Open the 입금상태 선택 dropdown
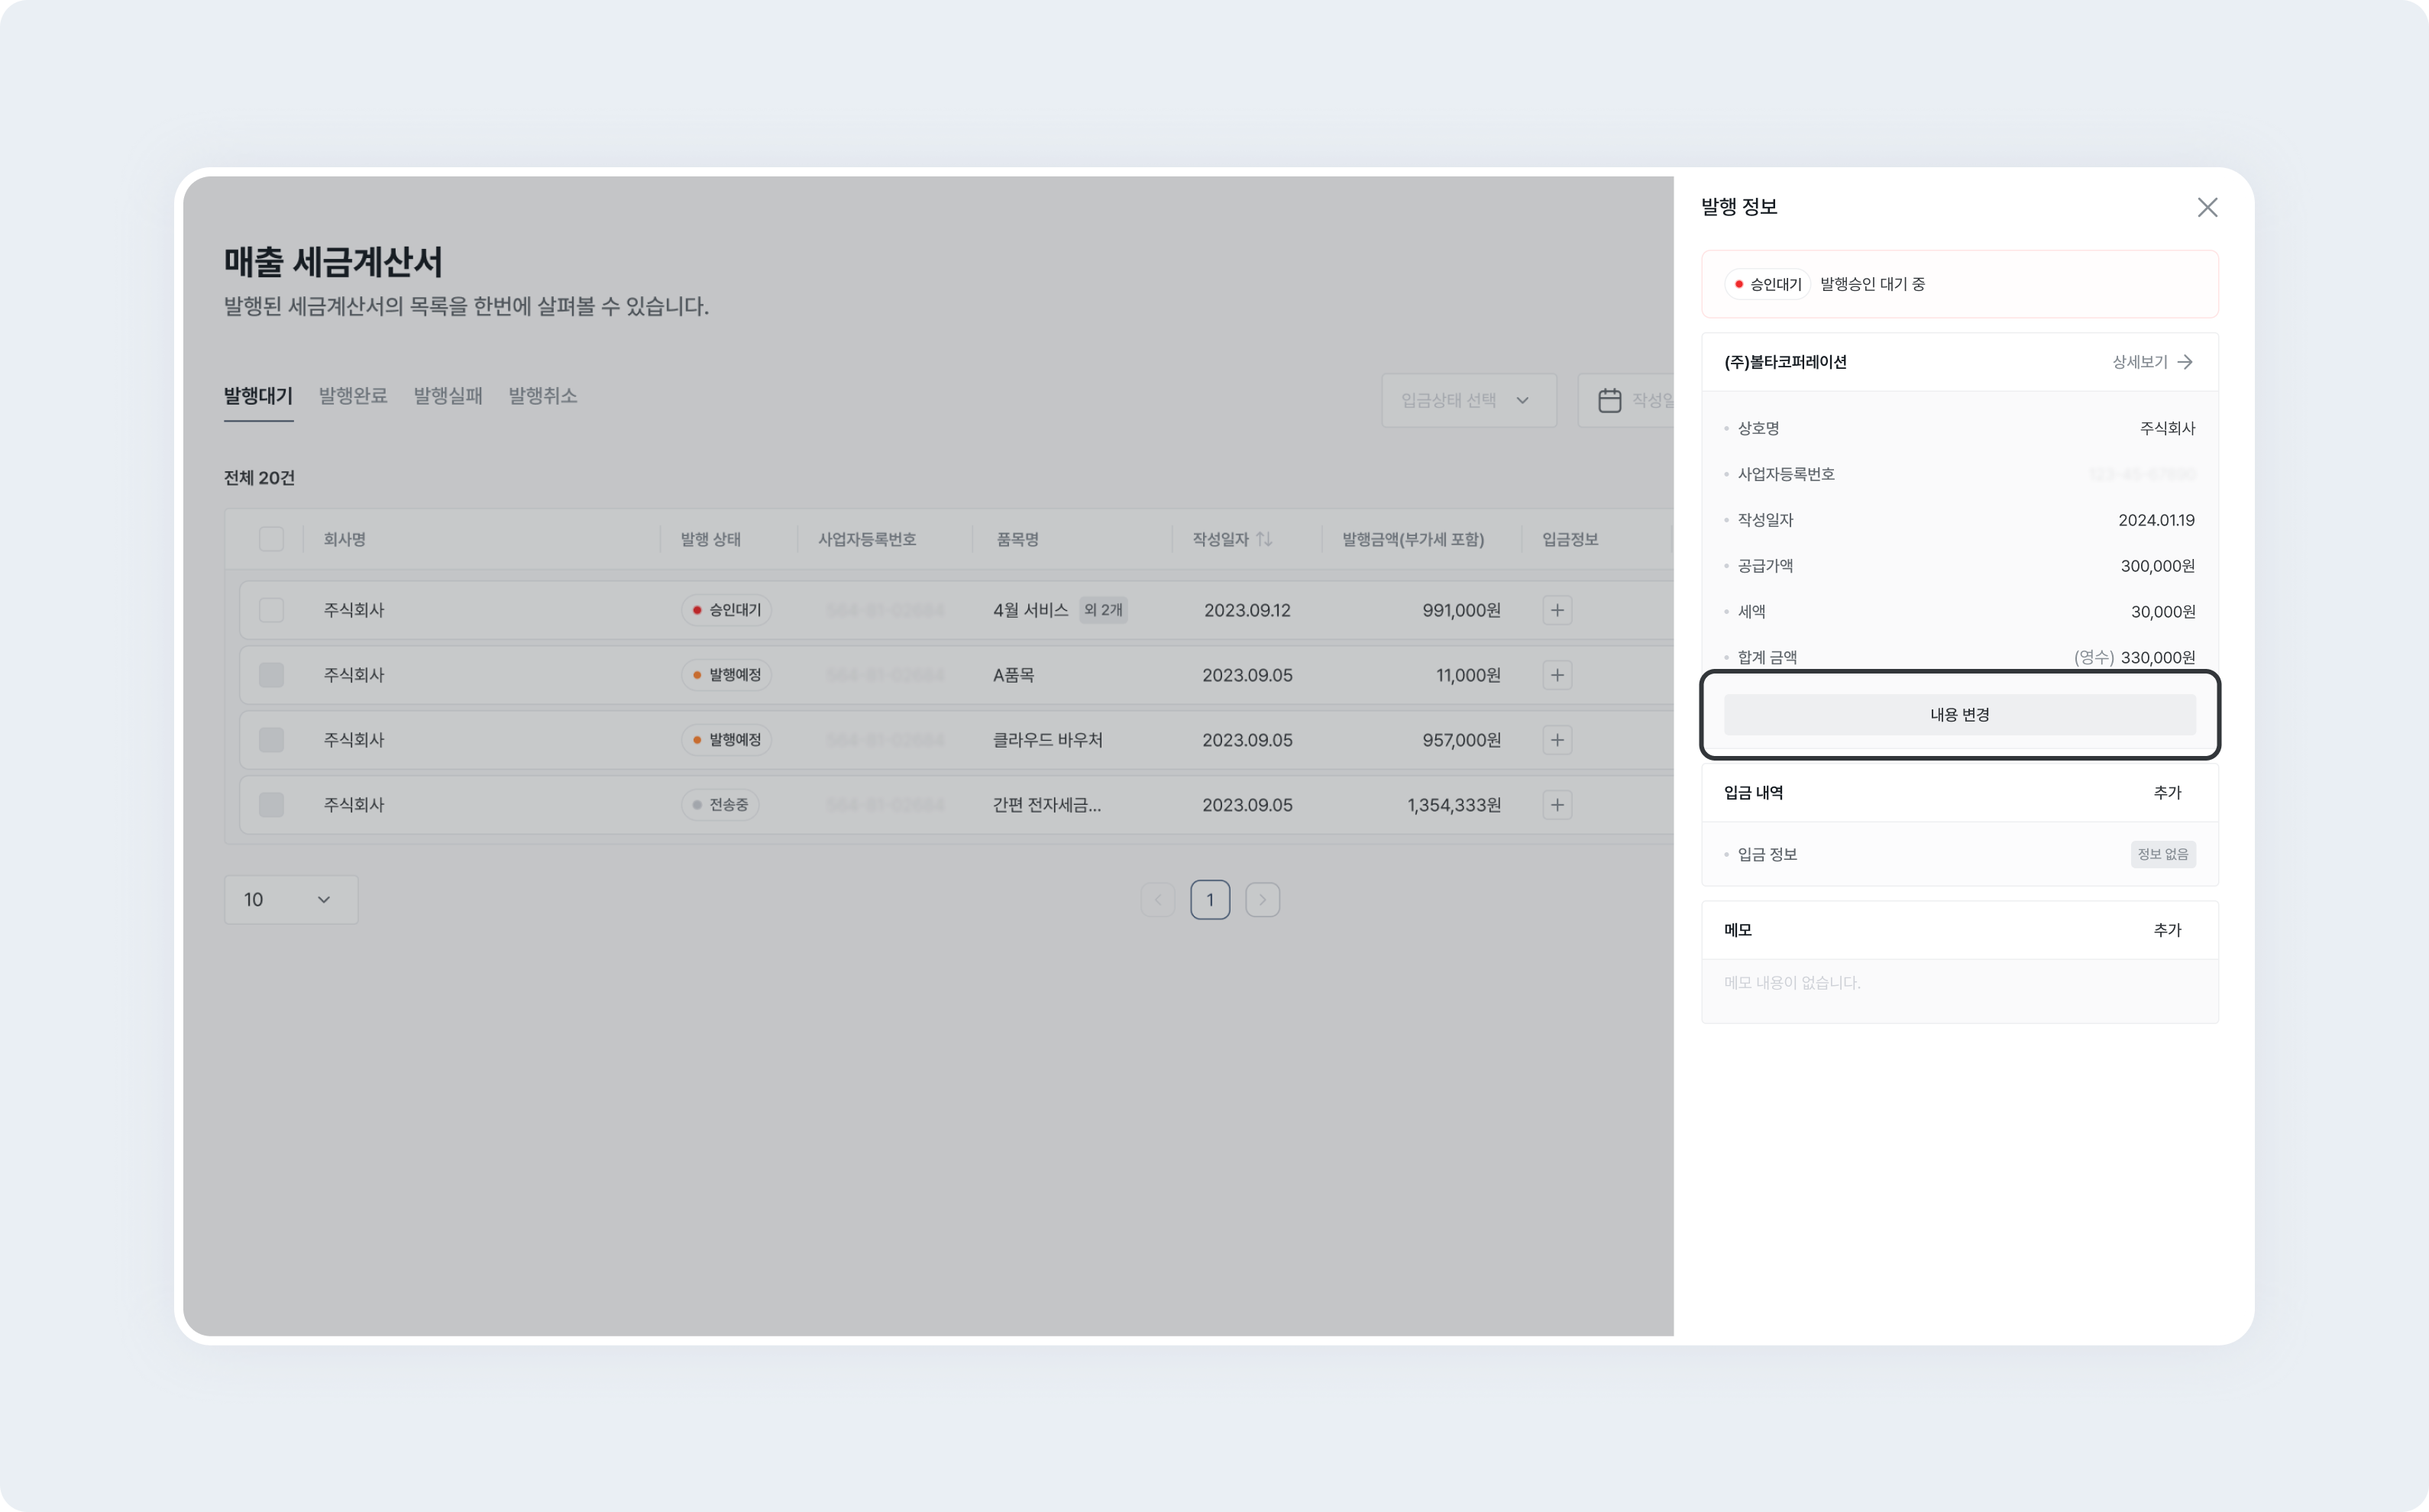 1468,400
